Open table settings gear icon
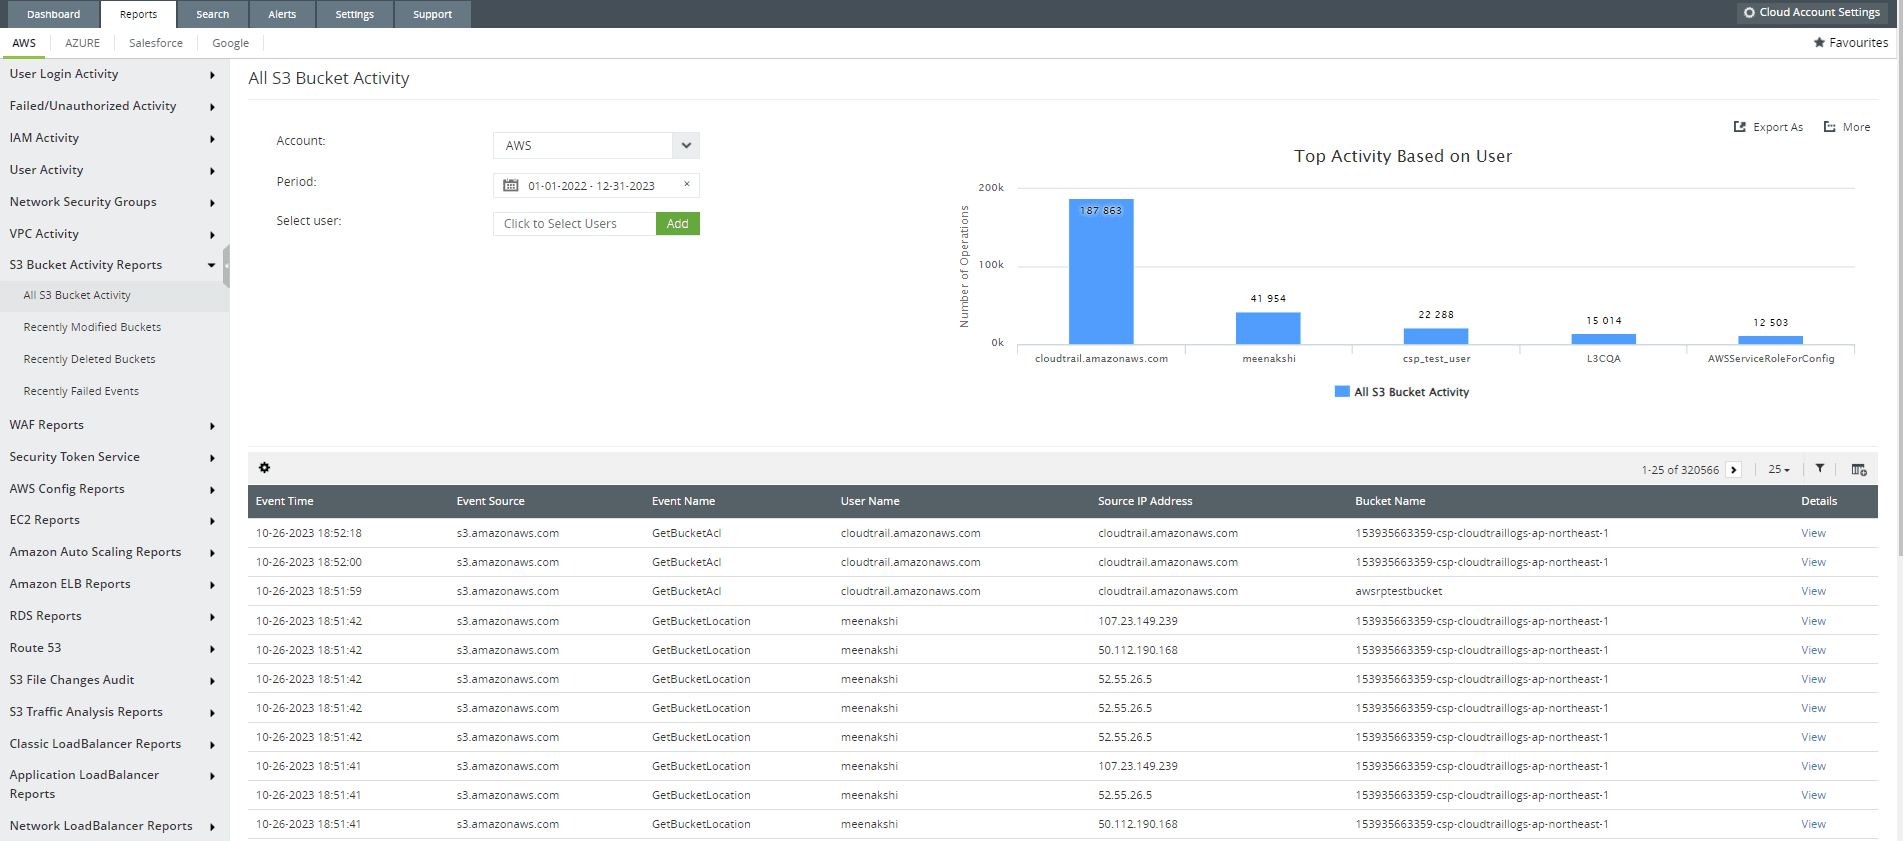The height and width of the screenshot is (841, 1903). coord(264,468)
